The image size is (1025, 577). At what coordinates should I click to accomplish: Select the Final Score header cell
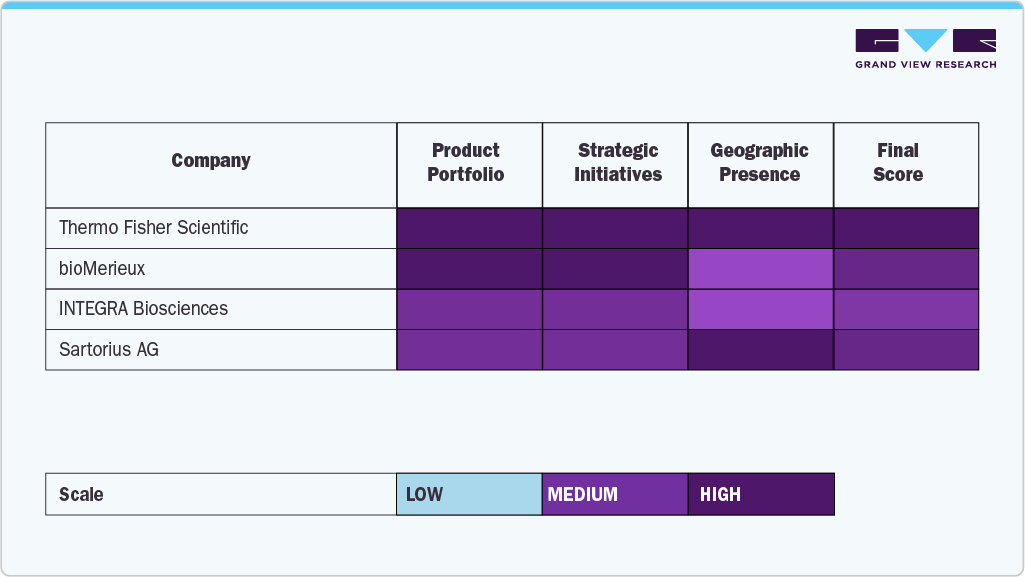(898, 163)
